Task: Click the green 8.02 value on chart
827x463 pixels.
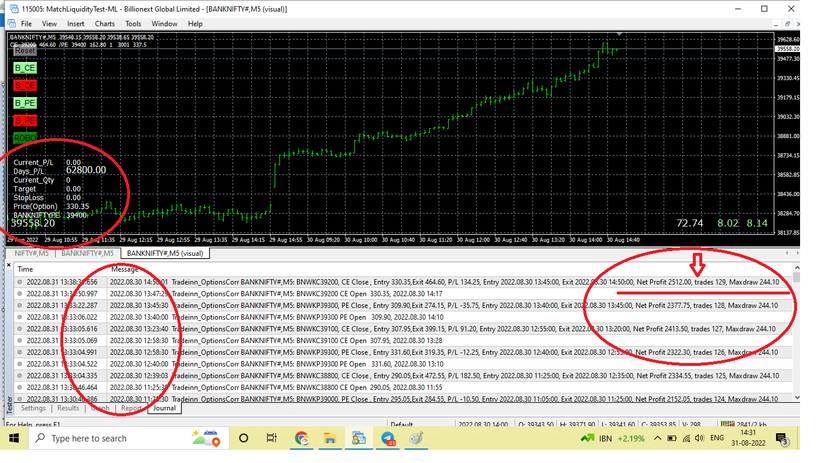Action: pyautogui.click(x=728, y=223)
